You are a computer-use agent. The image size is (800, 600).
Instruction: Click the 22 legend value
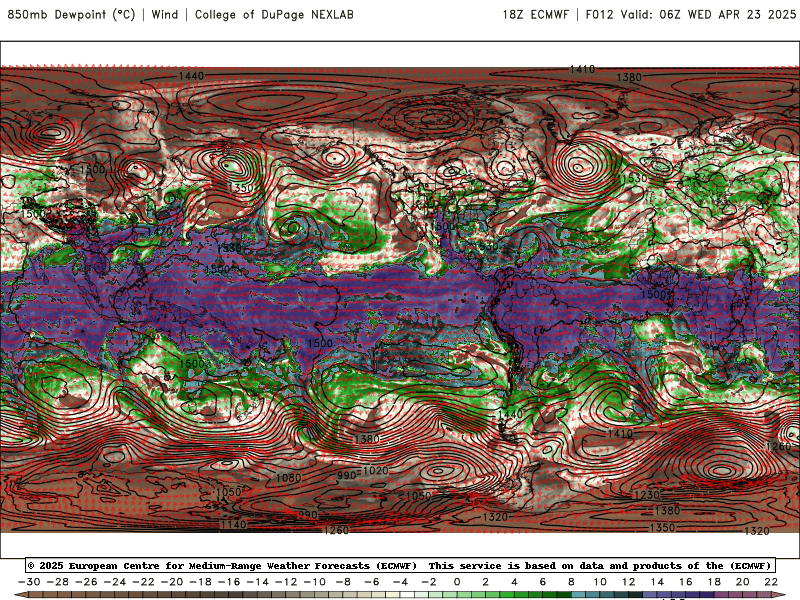pyautogui.click(x=771, y=582)
